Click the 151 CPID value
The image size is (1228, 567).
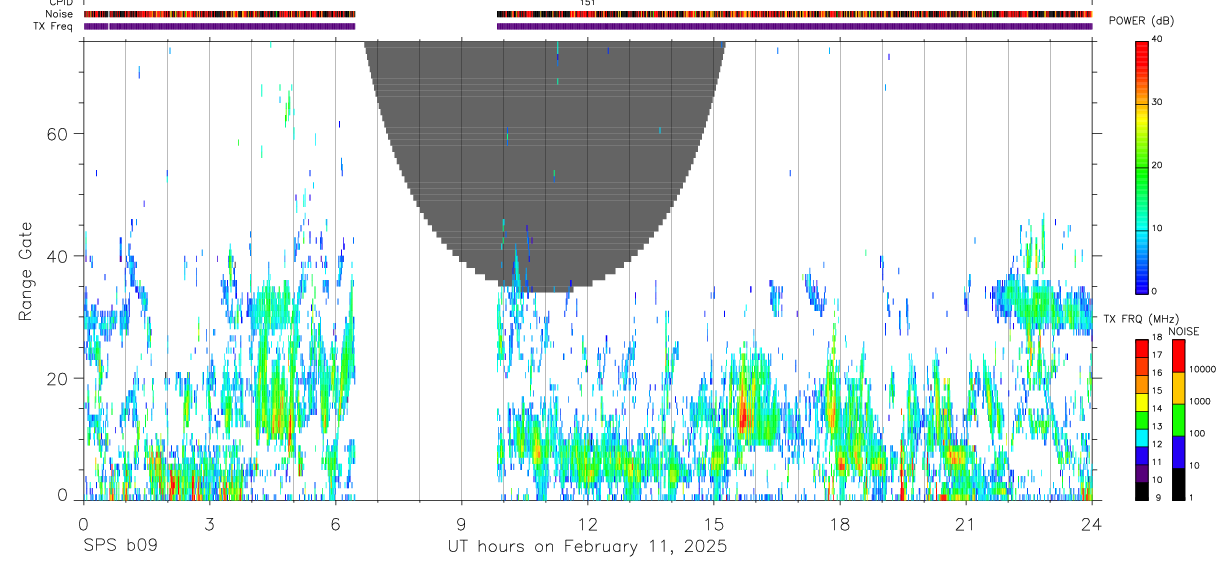(x=588, y=3)
